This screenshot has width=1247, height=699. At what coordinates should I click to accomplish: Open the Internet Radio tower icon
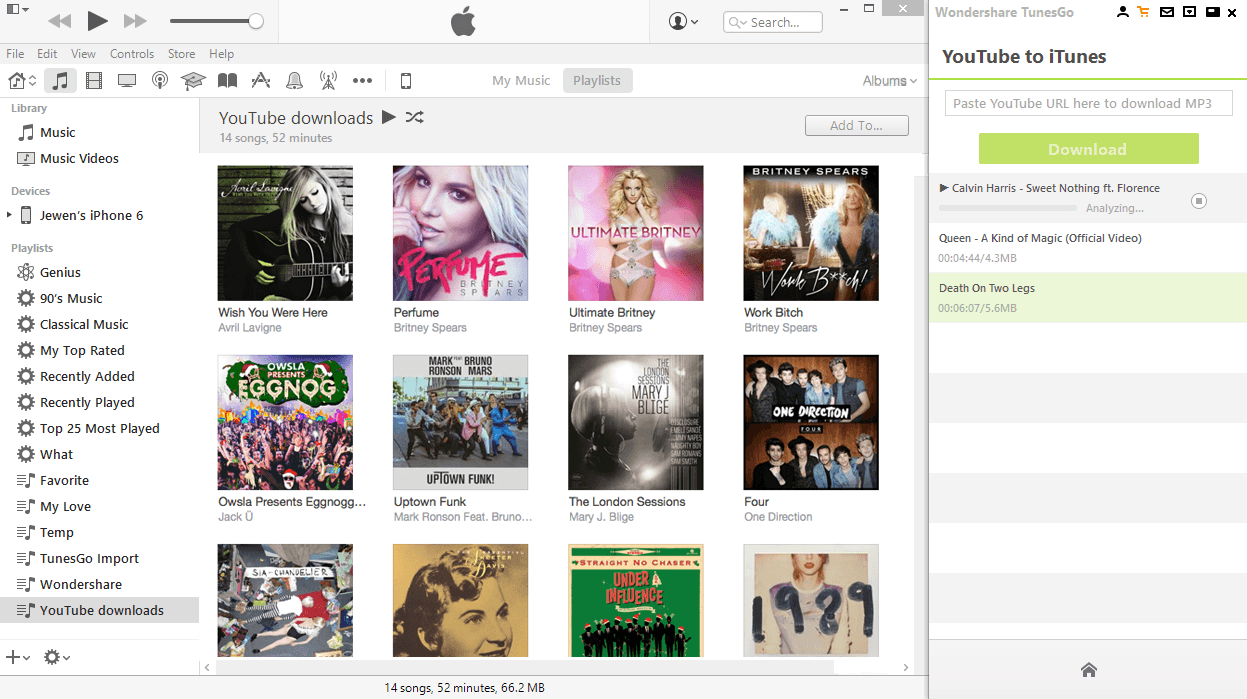(328, 81)
